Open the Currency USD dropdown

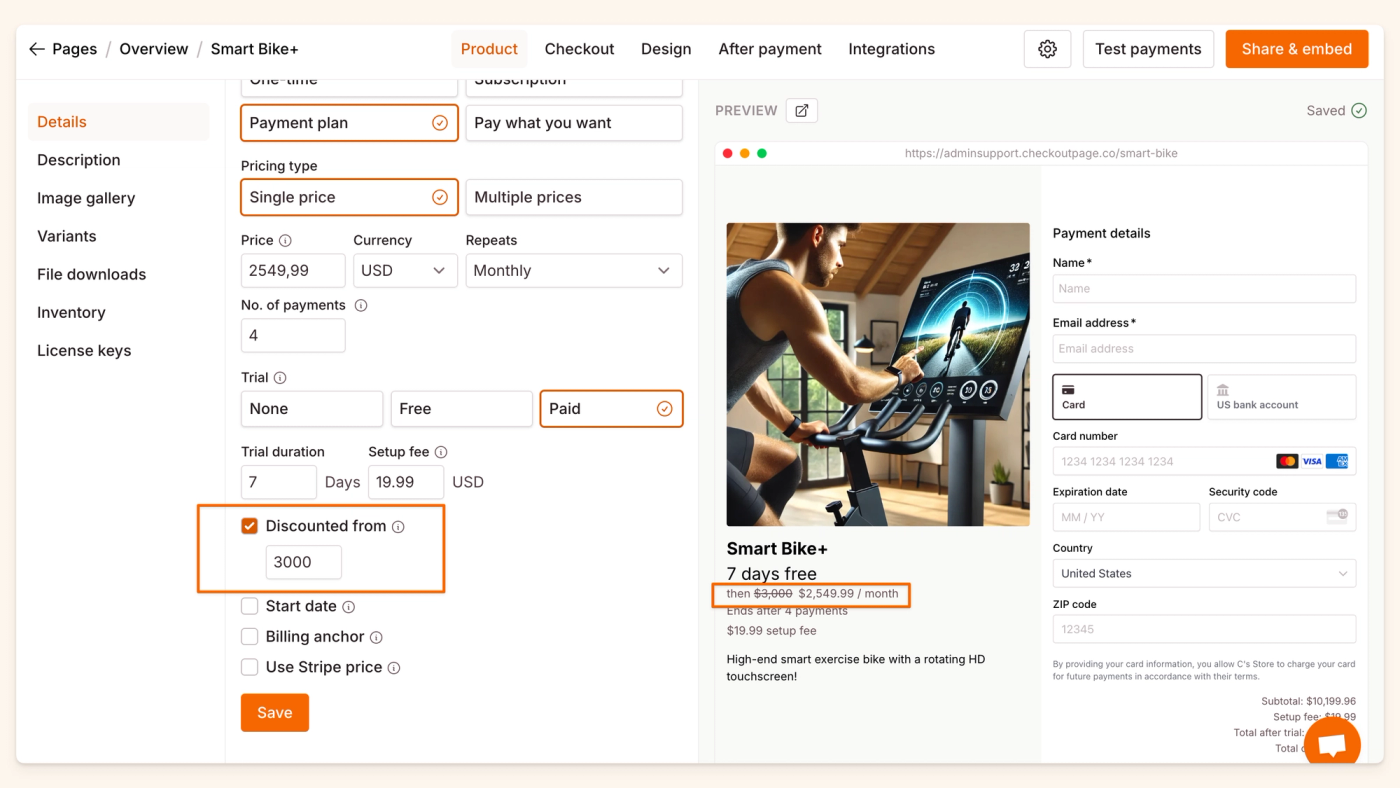405,271
